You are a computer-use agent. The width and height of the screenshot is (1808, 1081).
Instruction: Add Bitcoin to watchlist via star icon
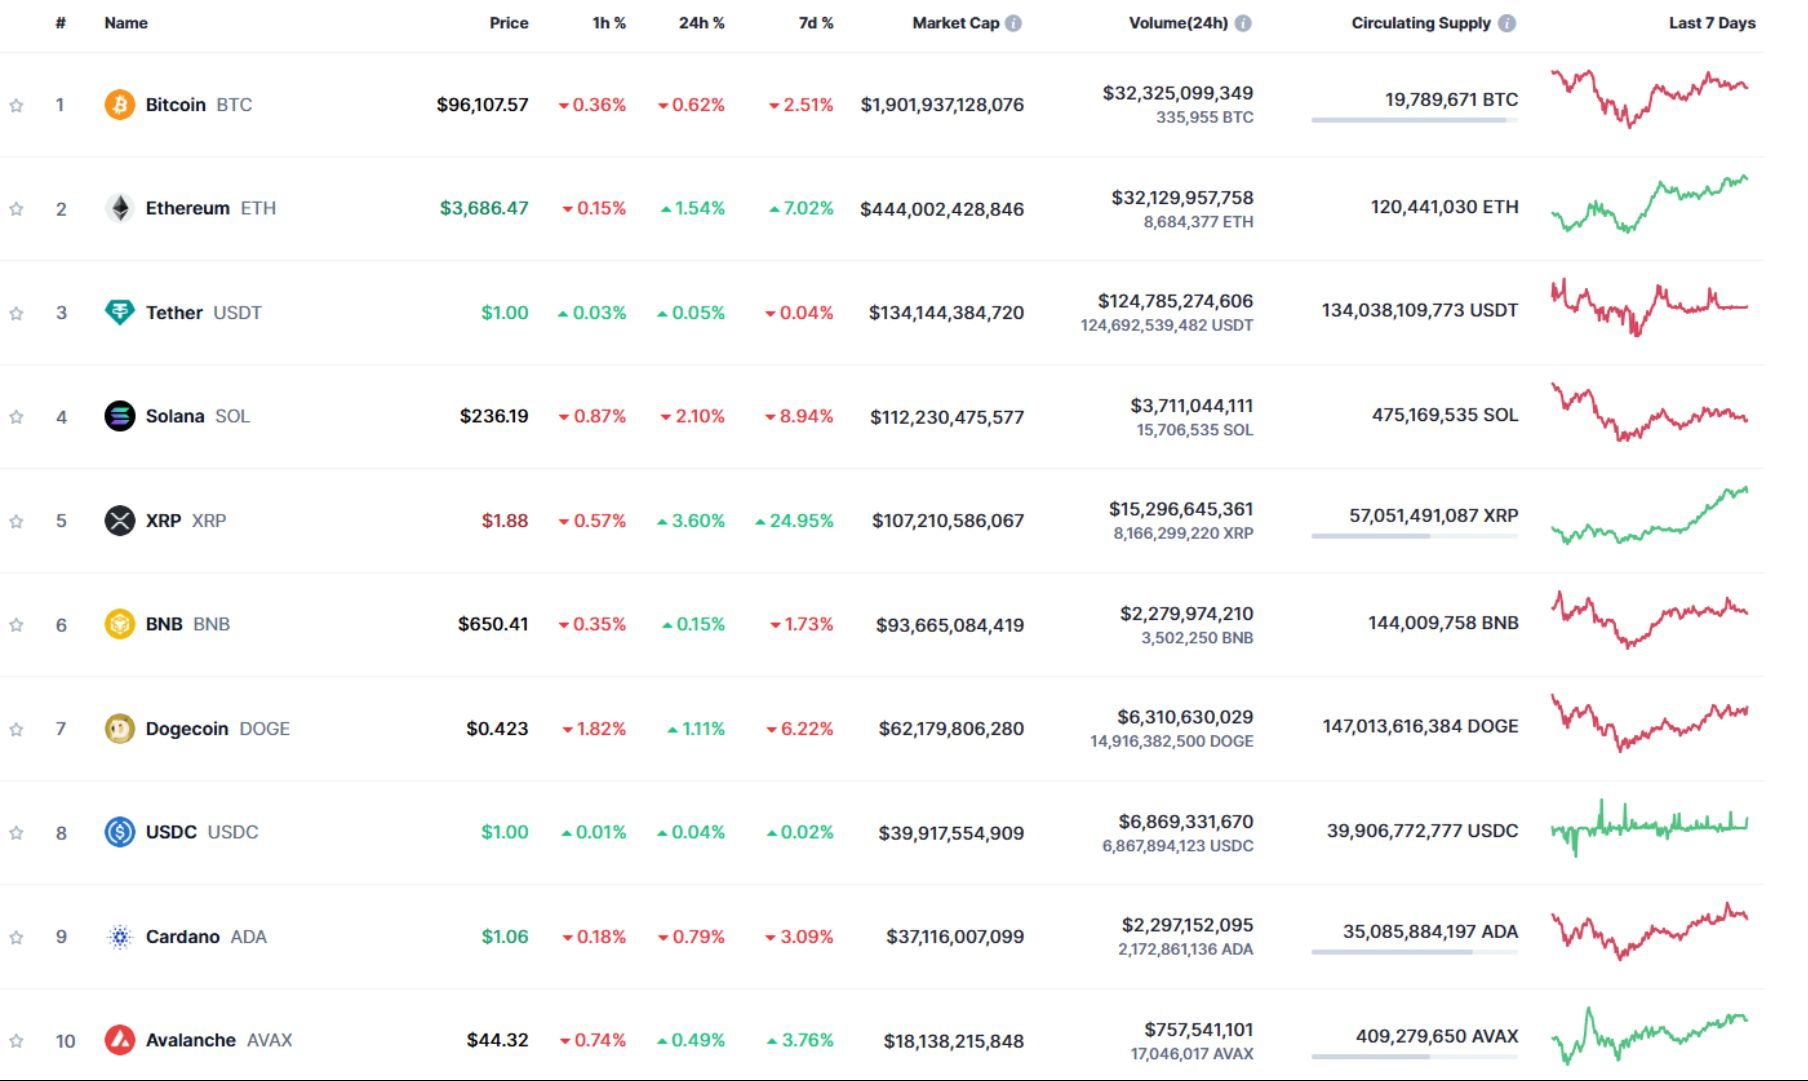pos(16,103)
